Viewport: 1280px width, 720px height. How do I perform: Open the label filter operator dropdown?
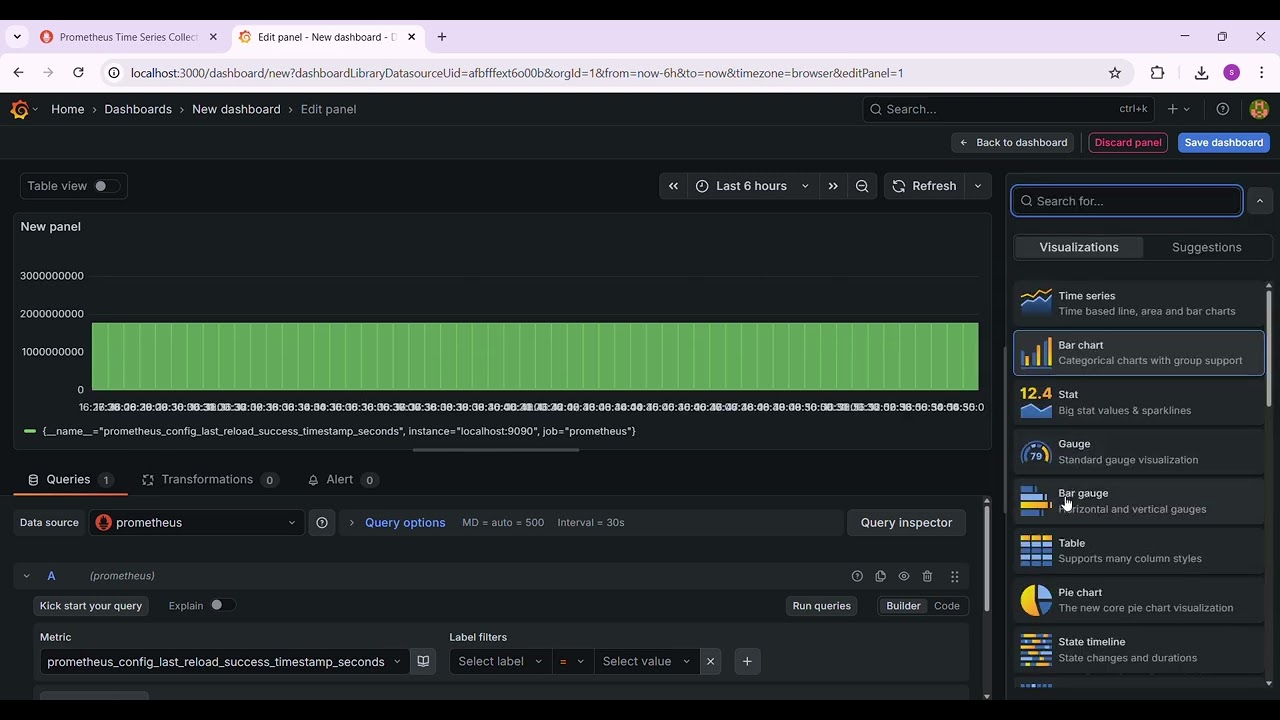pyautogui.click(x=572, y=661)
